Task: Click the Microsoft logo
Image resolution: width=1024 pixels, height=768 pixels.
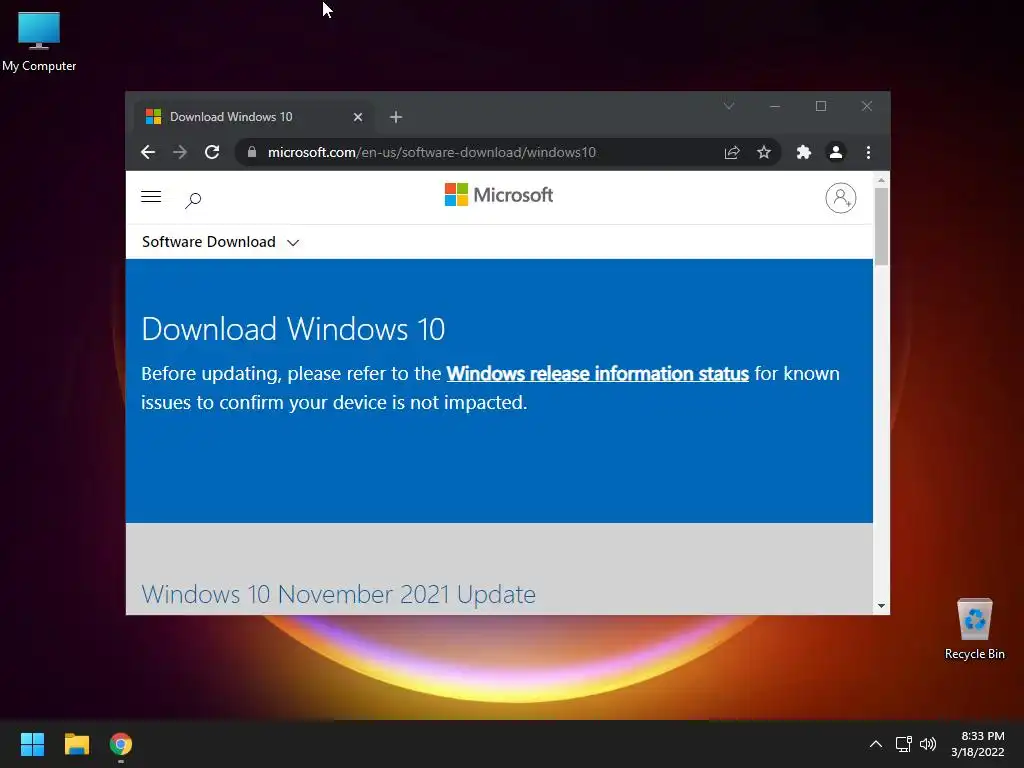Action: pos(499,195)
